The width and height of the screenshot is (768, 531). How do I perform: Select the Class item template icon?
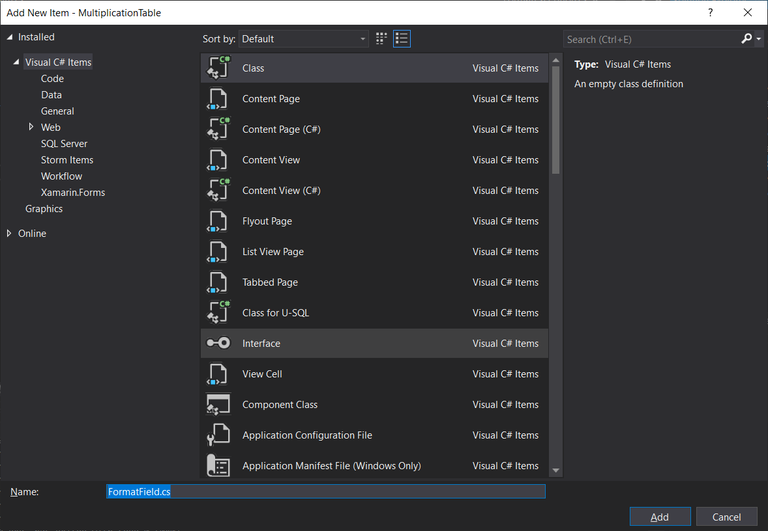[x=218, y=68]
